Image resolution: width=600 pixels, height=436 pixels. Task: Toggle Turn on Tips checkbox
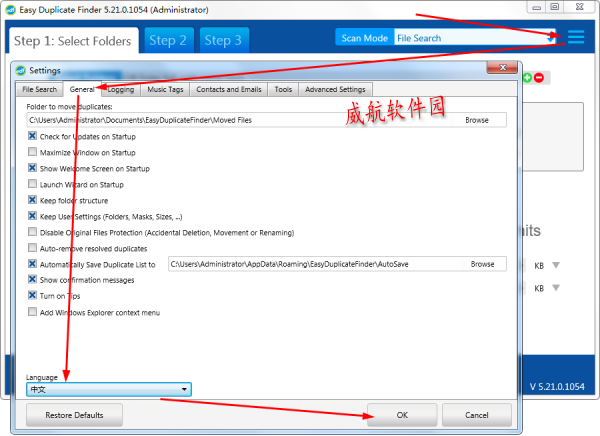click(x=33, y=296)
